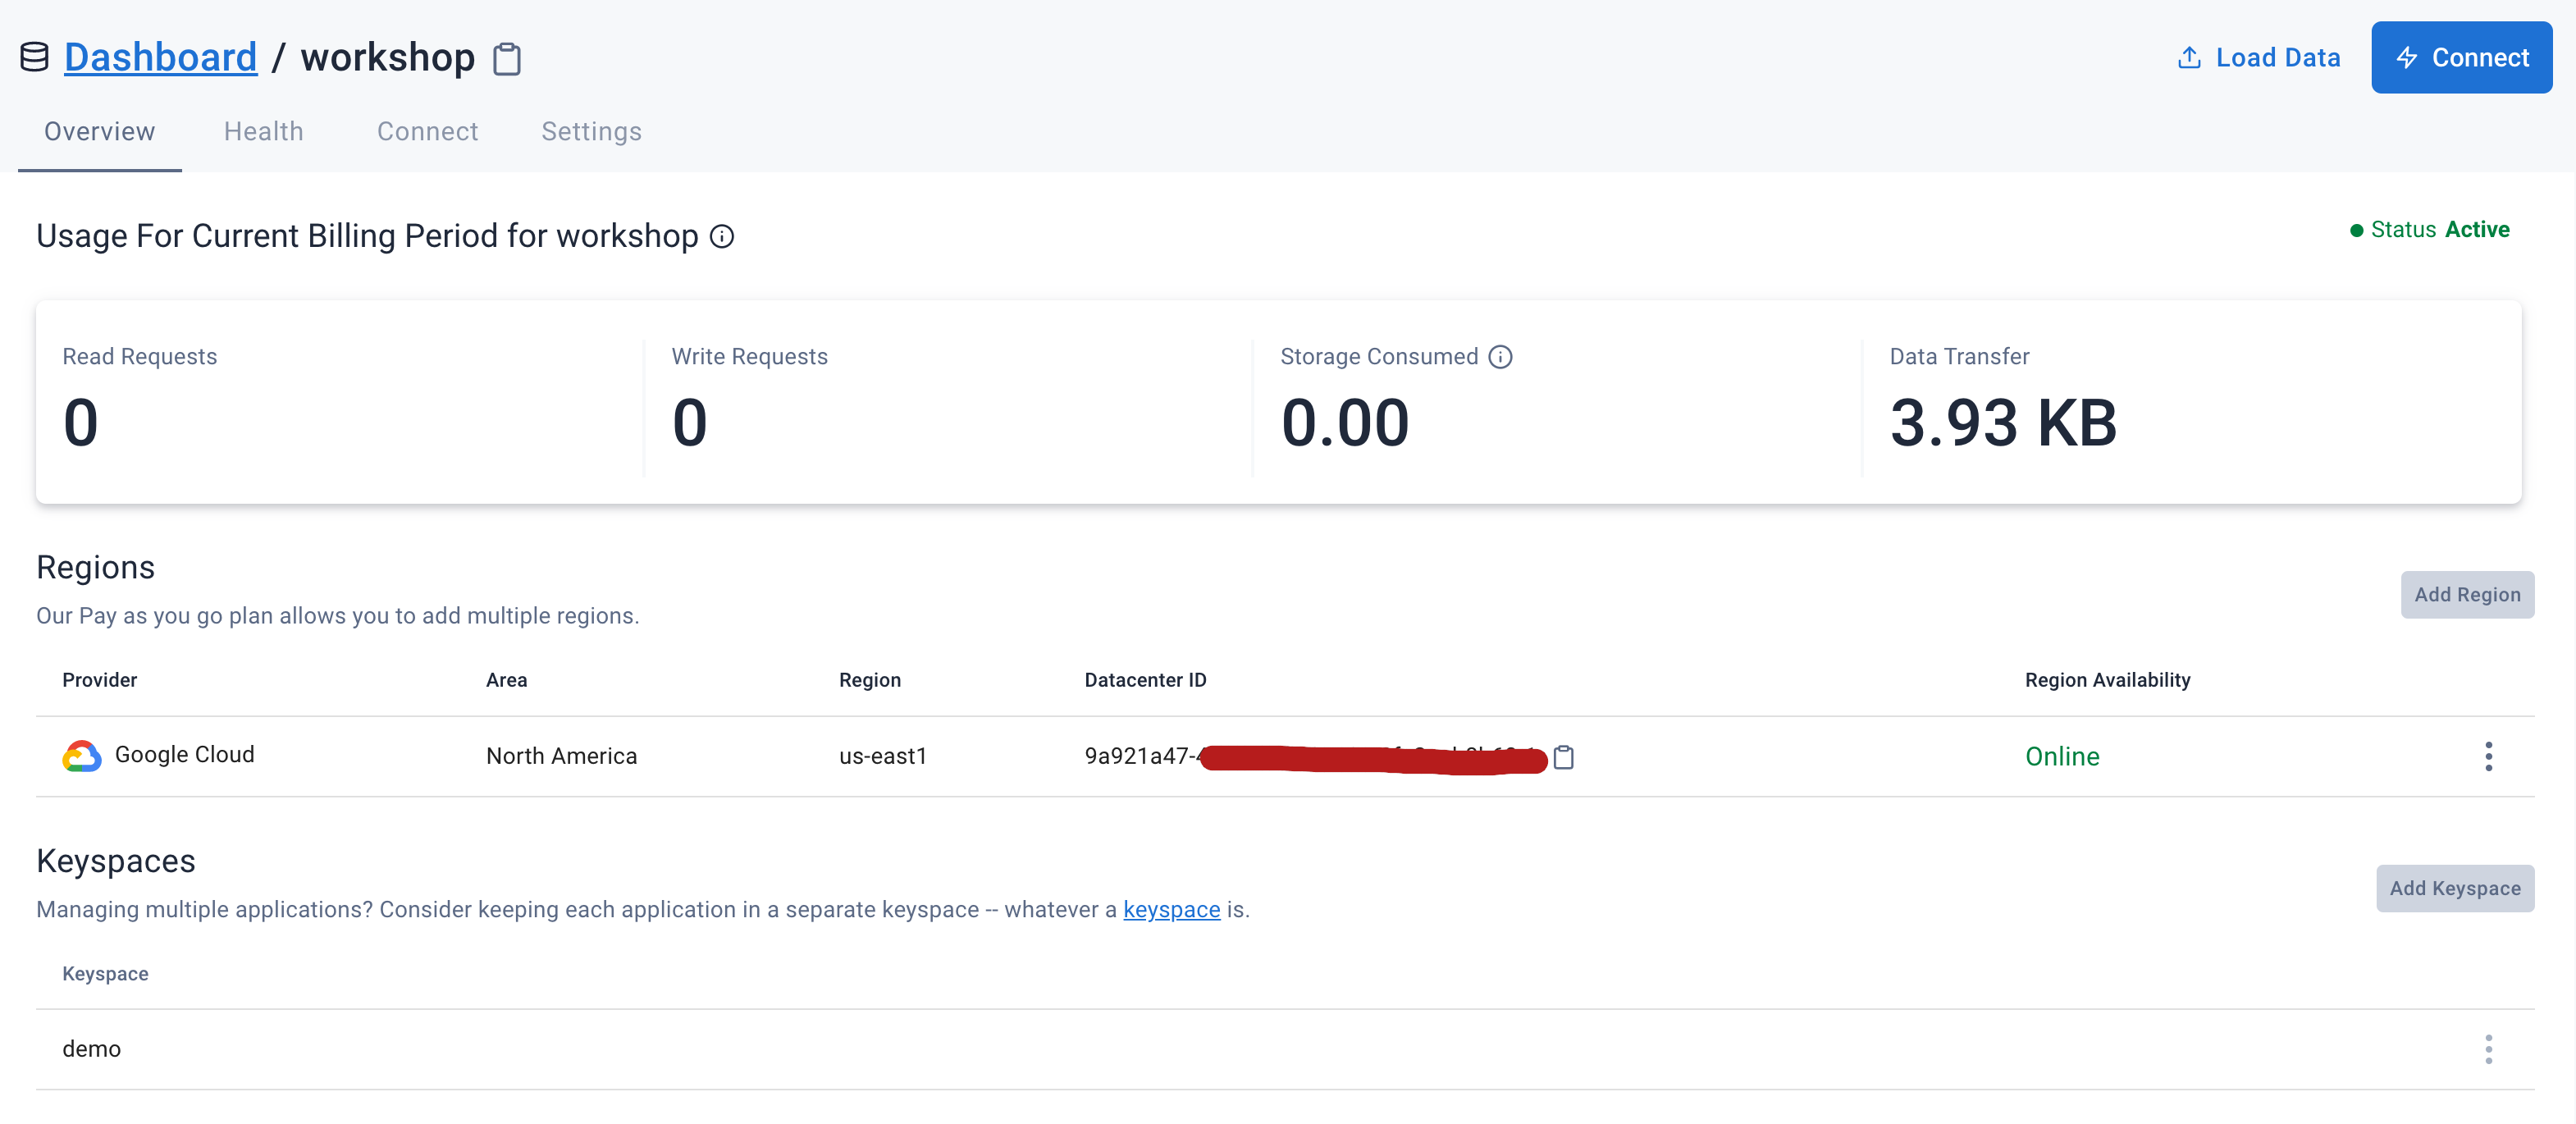Click the Storage Consumed info icon

pos(1500,357)
